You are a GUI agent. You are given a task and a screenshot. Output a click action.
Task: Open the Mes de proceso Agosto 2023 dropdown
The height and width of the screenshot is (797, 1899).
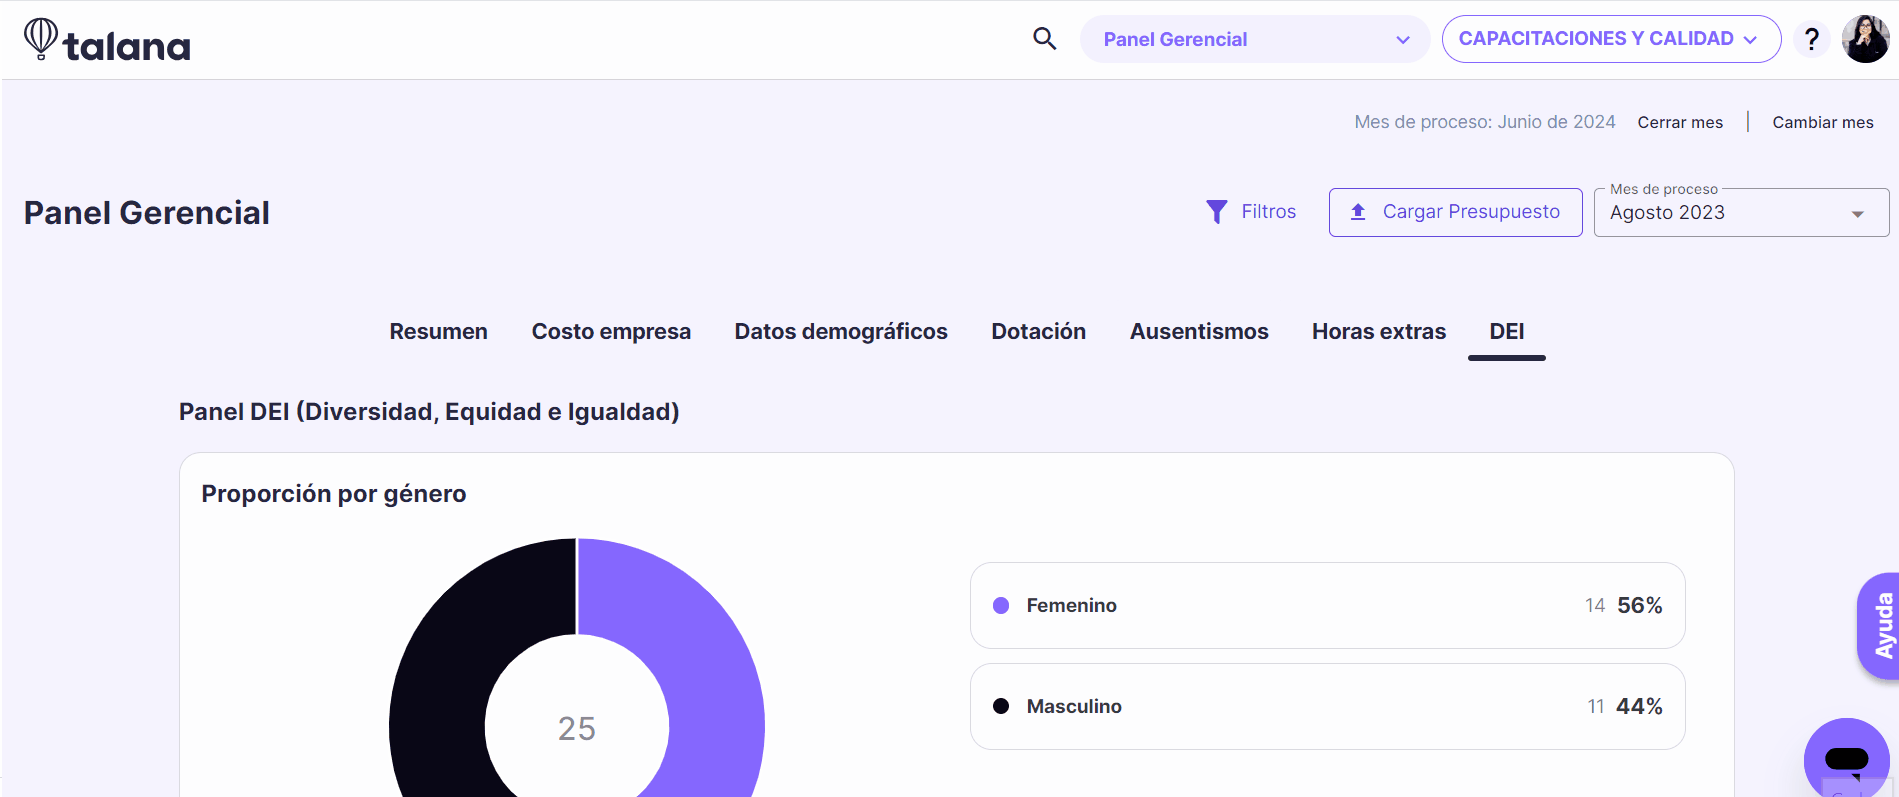(x=1741, y=213)
